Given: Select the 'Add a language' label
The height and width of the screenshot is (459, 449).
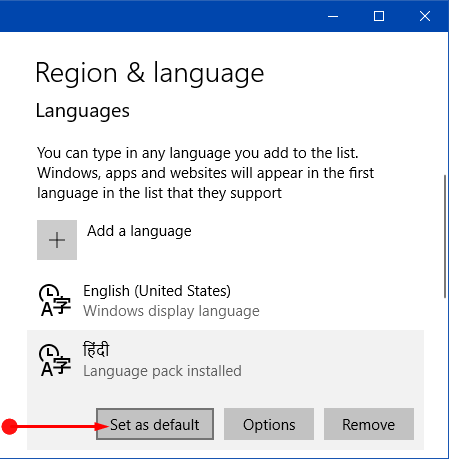Looking at the screenshot, I should point(139,231).
